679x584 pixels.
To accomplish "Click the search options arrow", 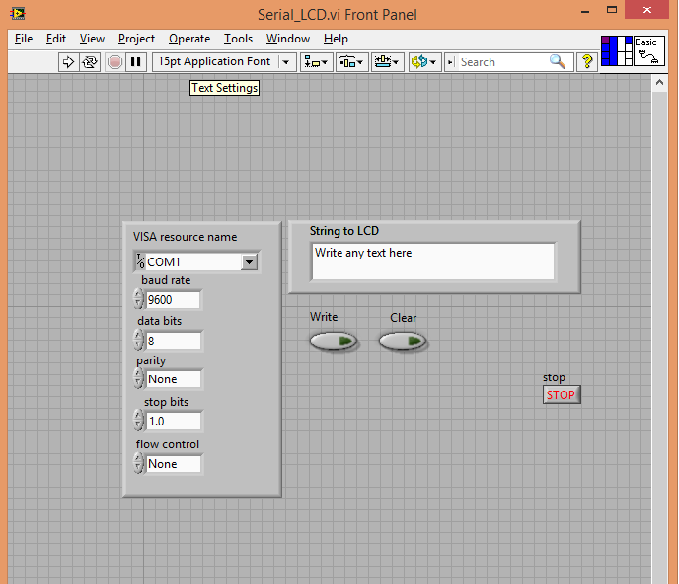I will point(450,62).
